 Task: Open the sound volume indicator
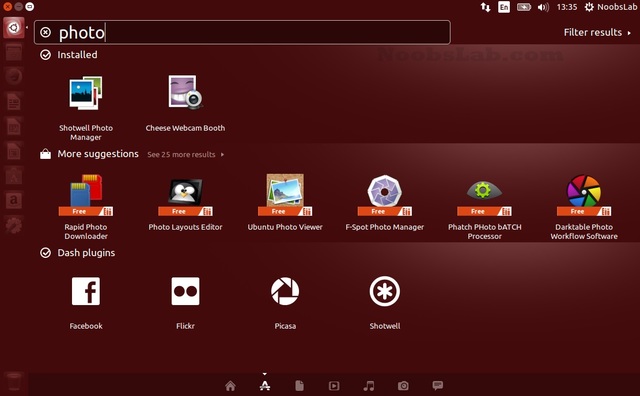543,7
